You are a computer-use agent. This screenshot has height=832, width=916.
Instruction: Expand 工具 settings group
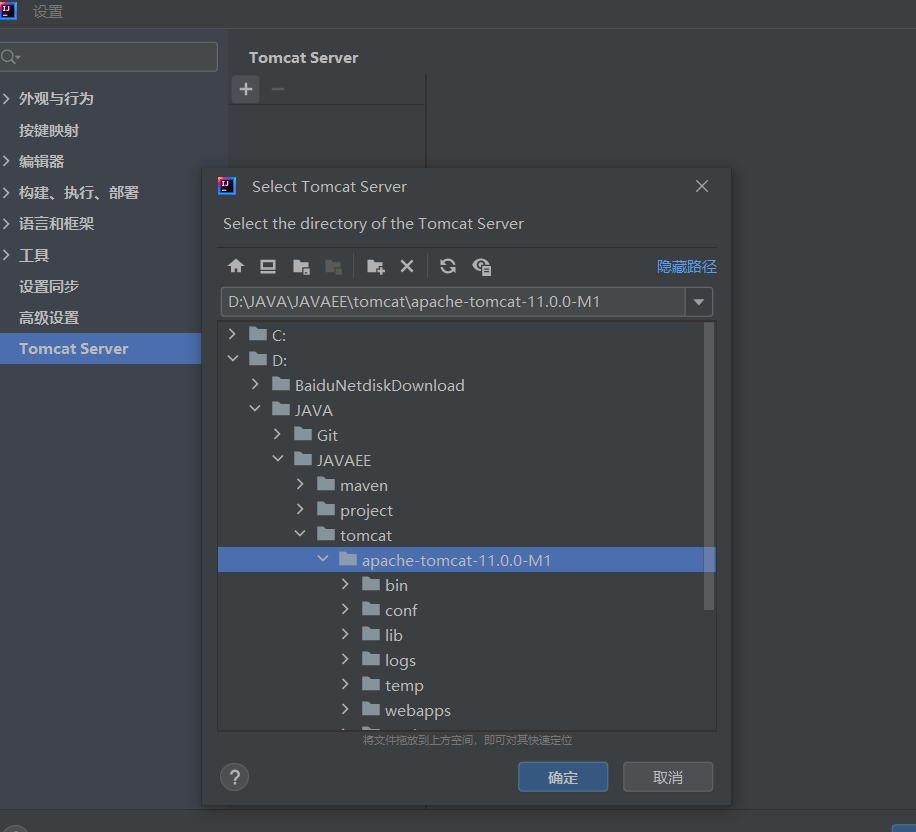click(6, 255)
